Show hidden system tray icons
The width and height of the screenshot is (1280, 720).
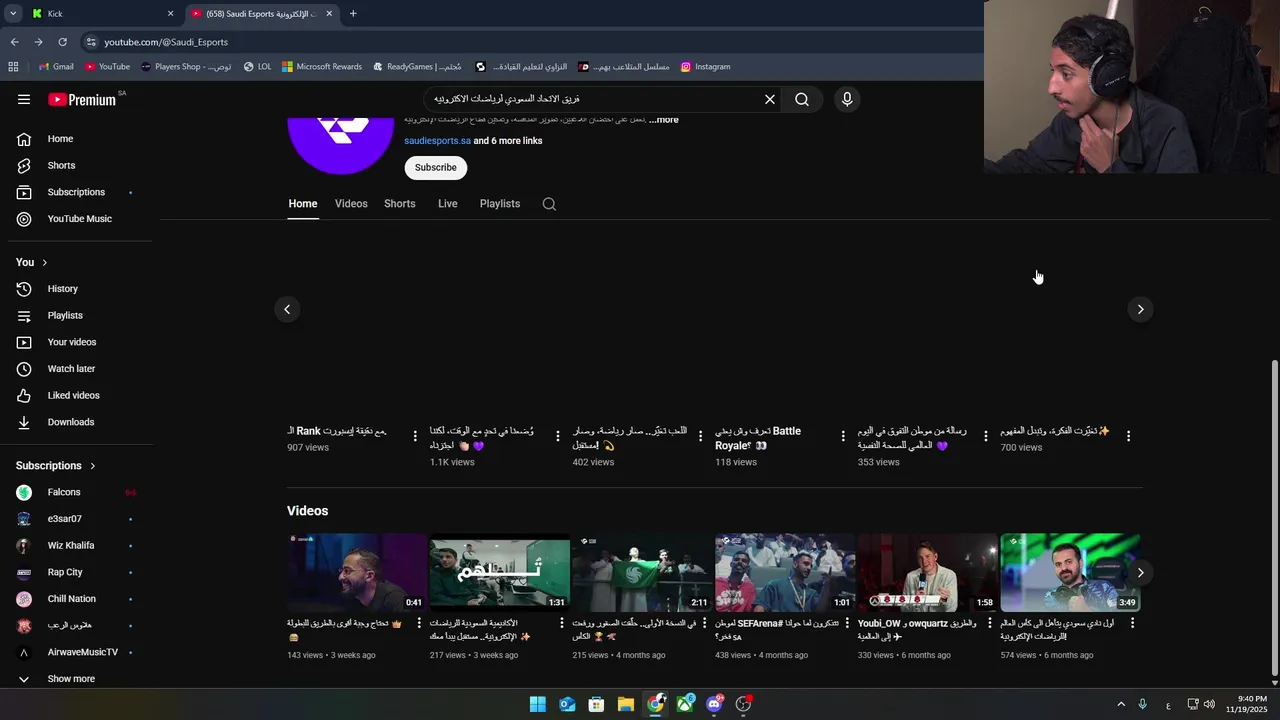1121,704
